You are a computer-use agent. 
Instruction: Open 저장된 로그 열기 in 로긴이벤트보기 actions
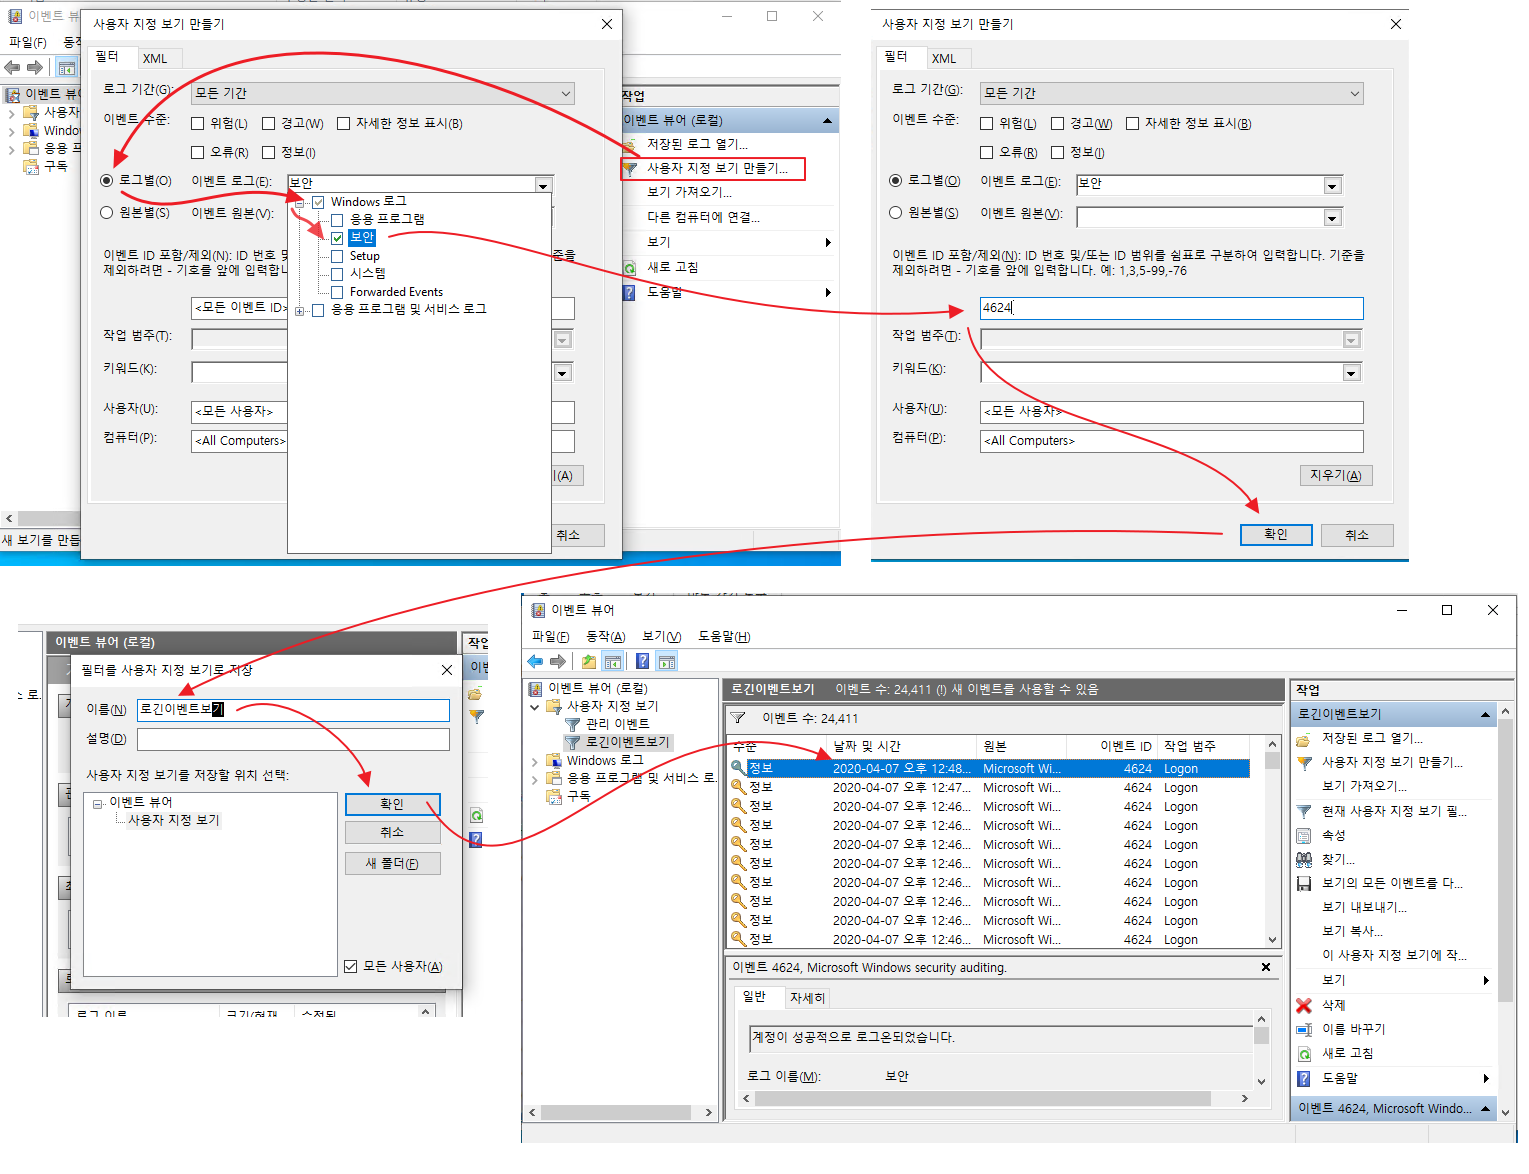(1372, 738)
